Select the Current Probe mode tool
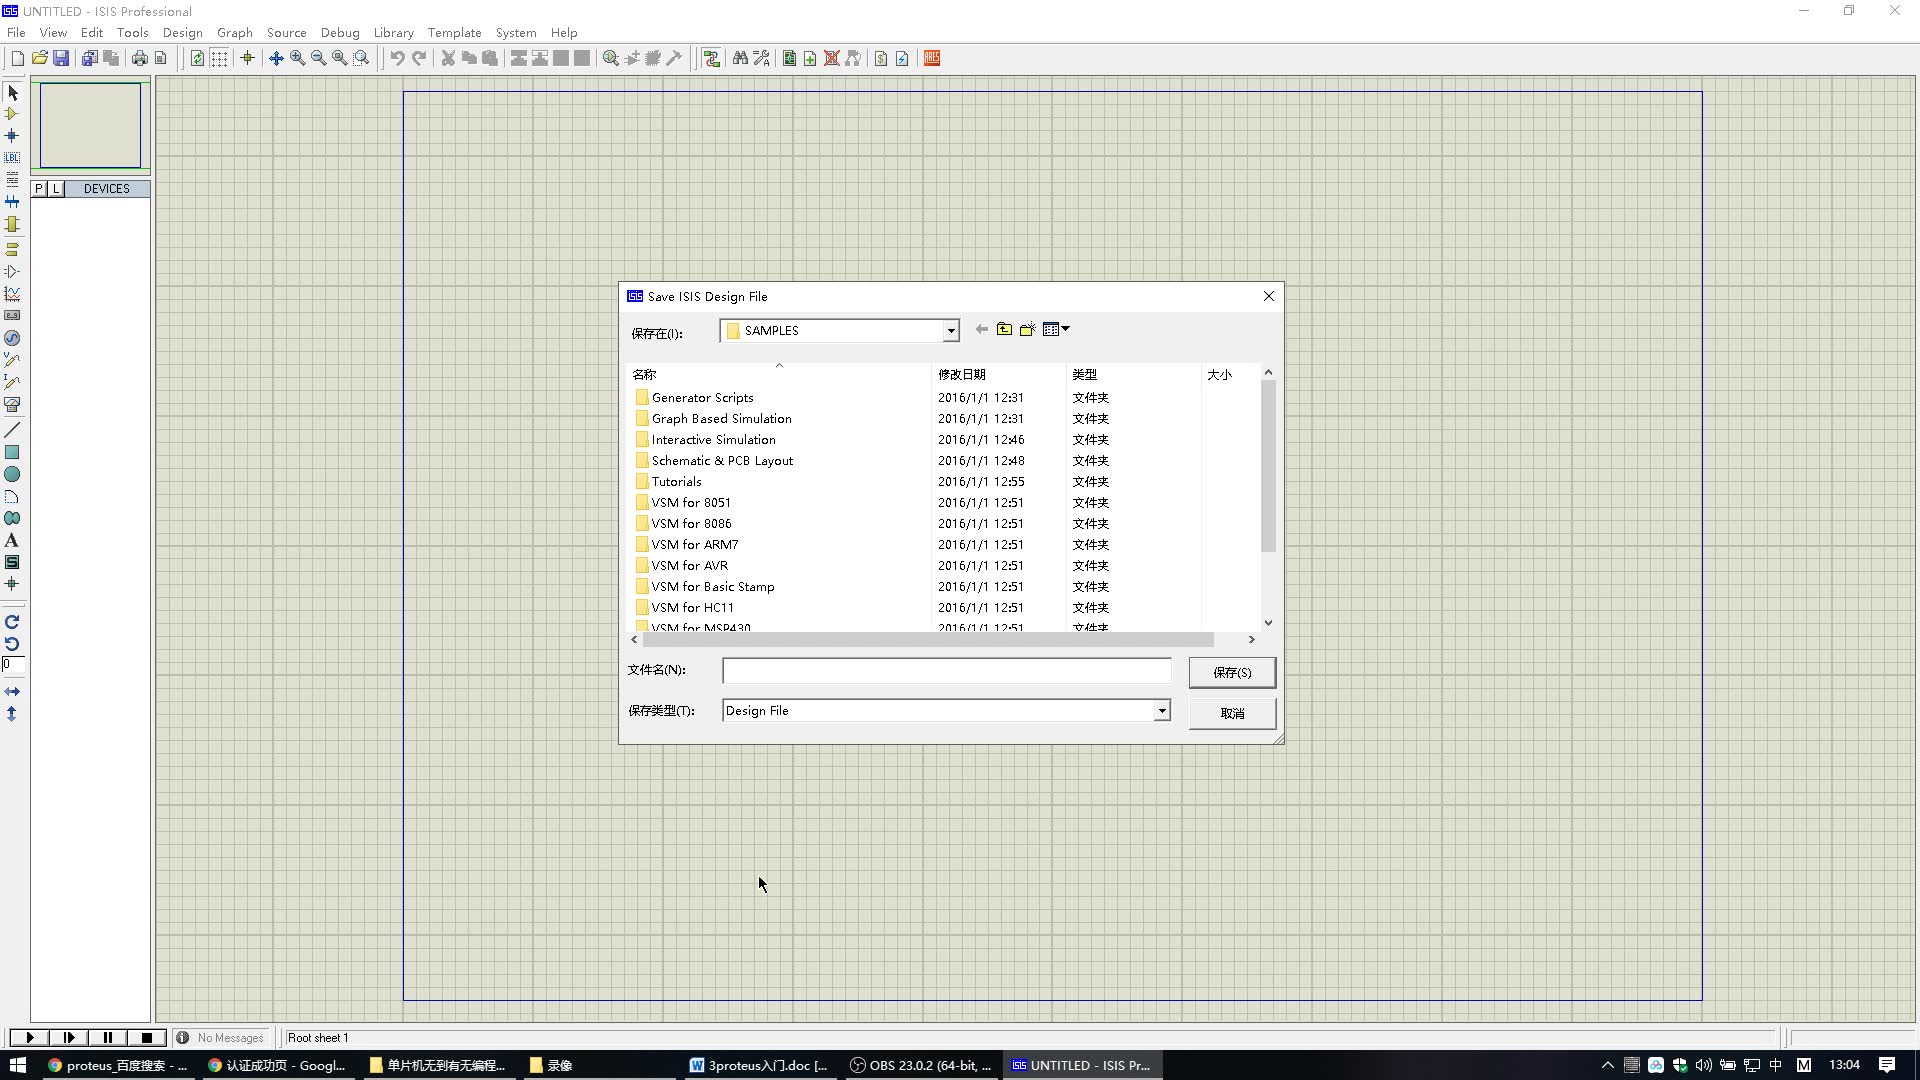The height and width of the screenshot is (1080, 1920). [12, 382]
